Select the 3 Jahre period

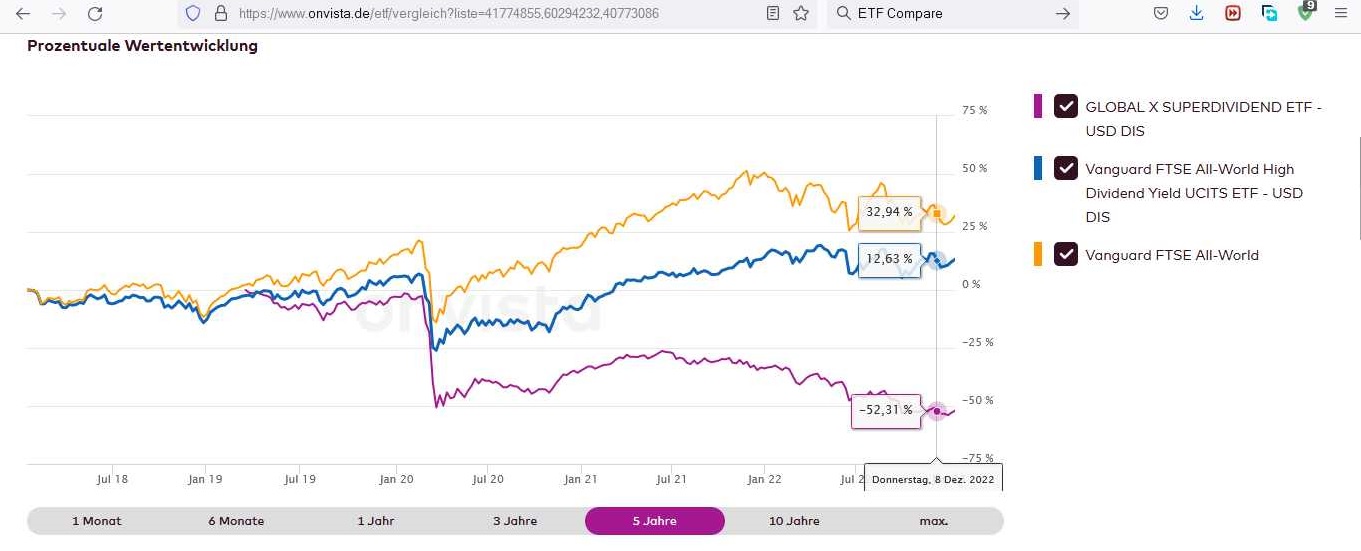point(516,521)
